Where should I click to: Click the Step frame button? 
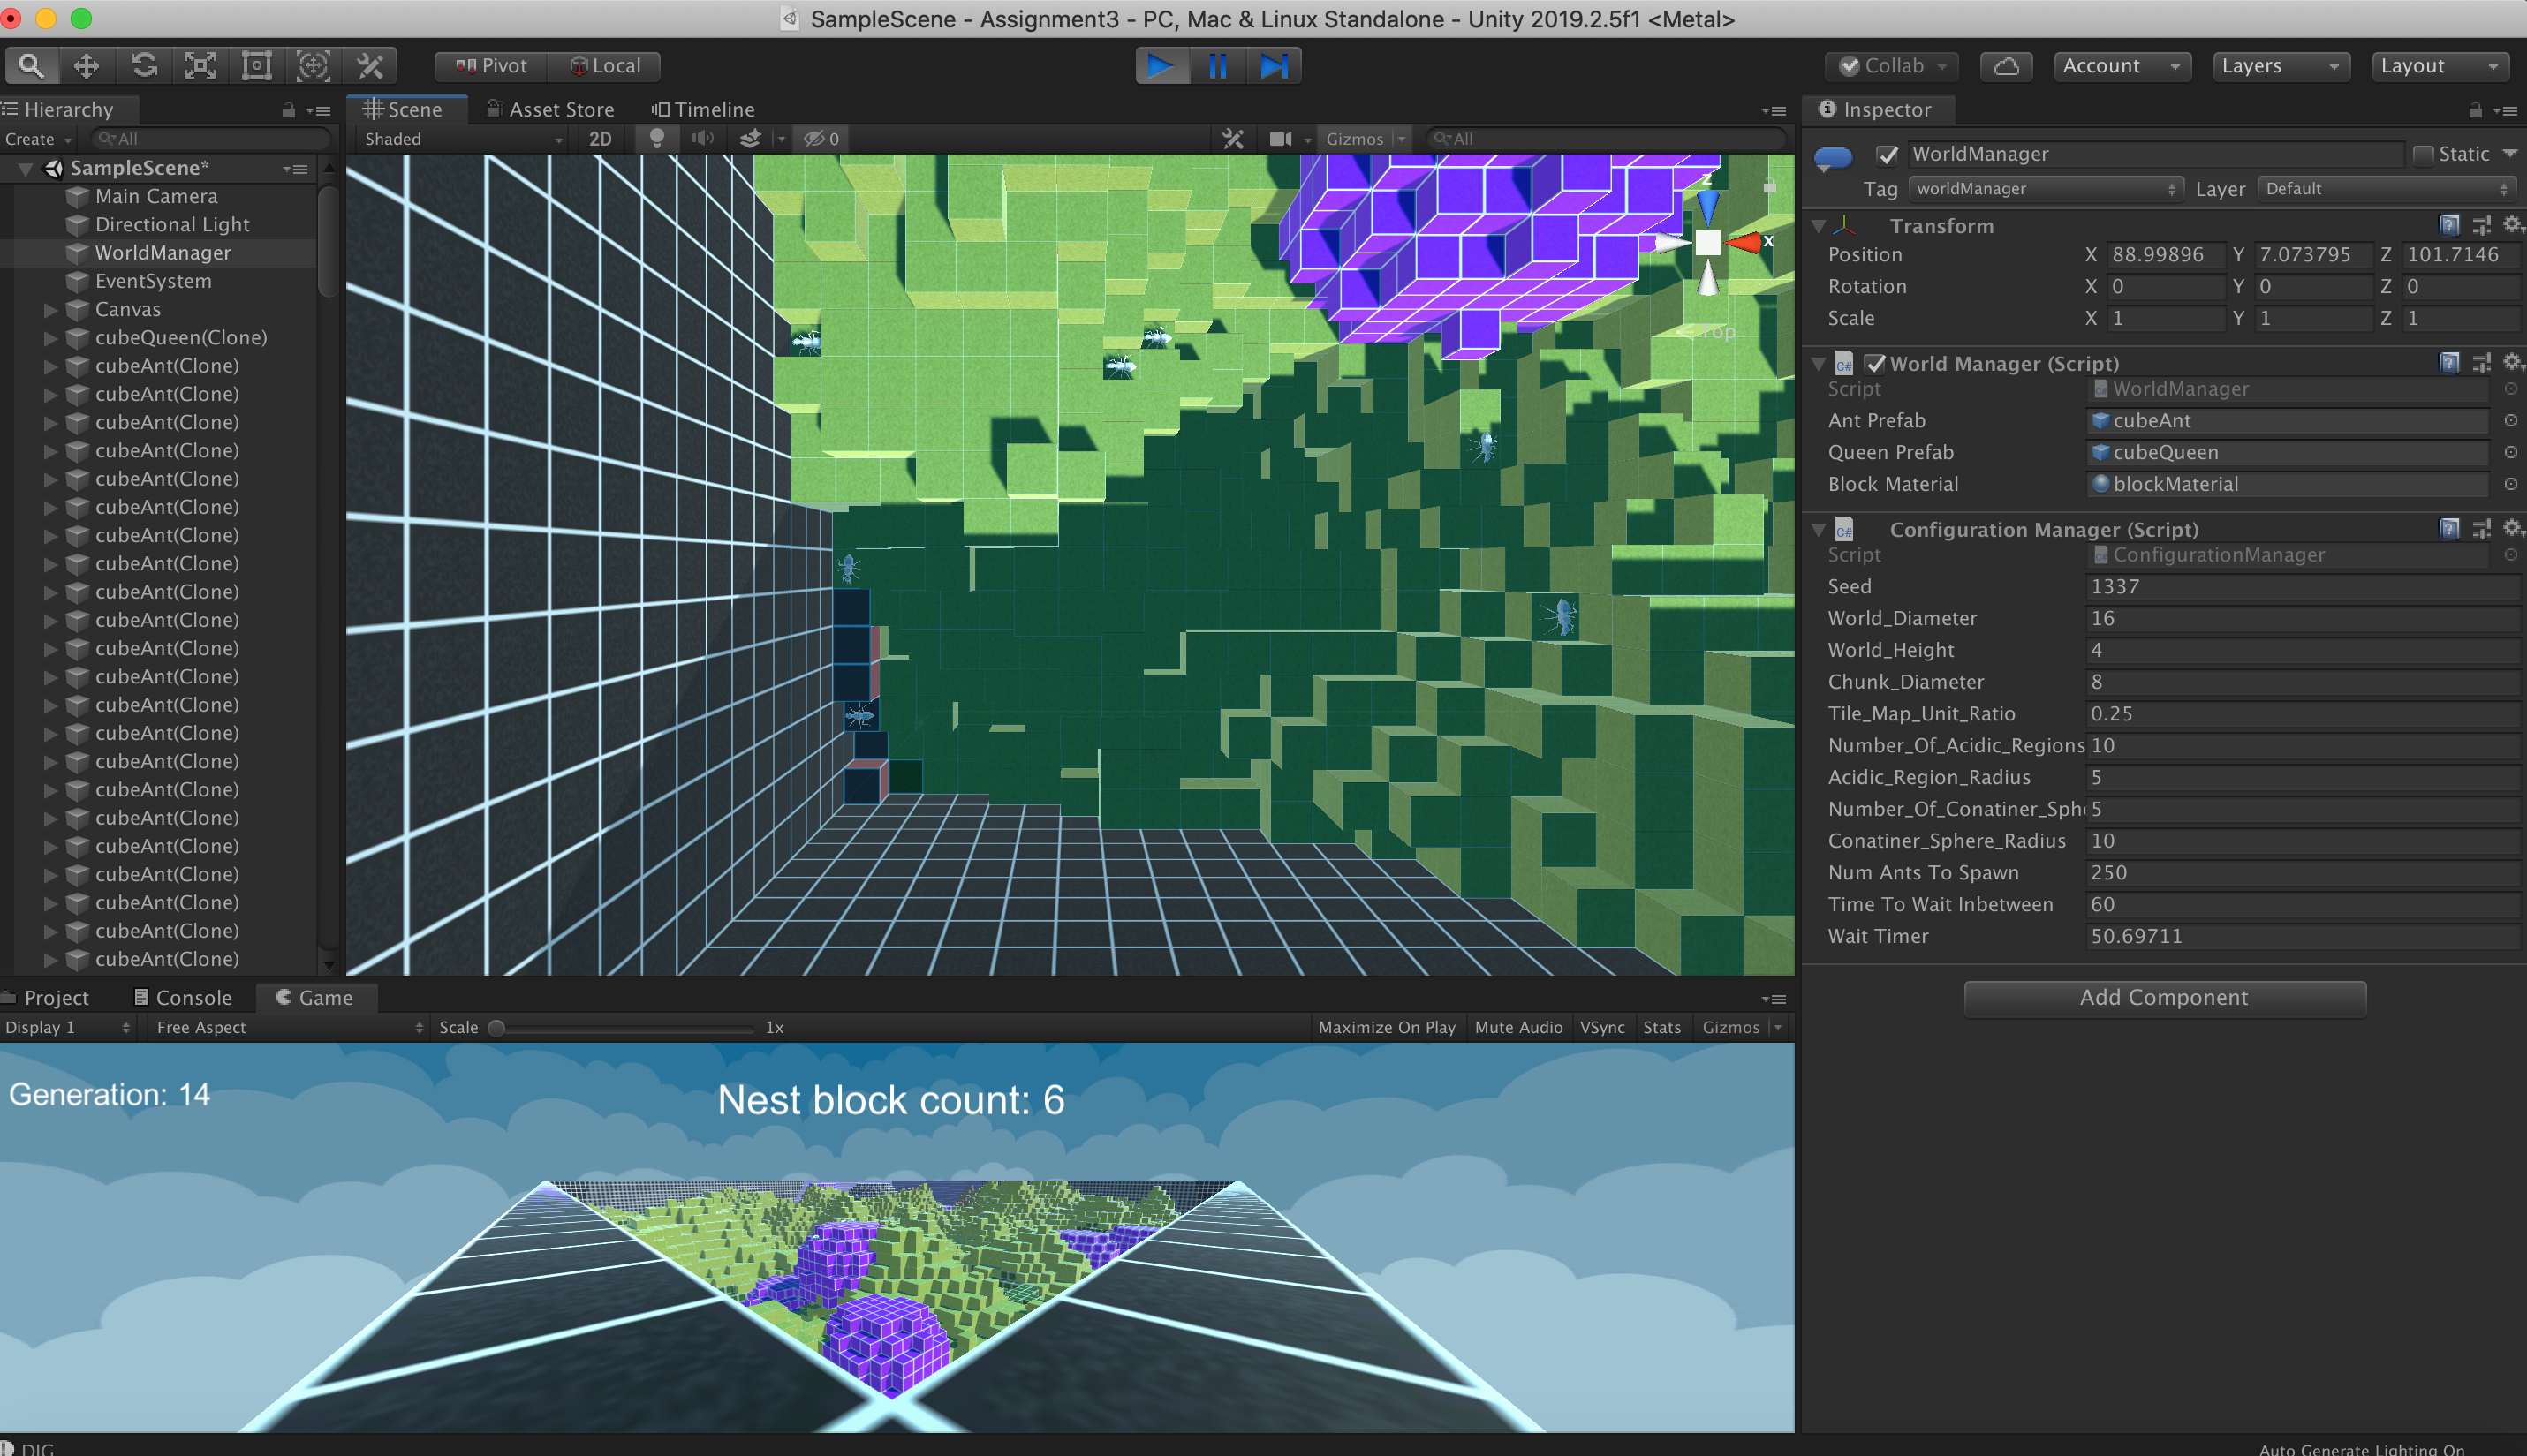coord(1273,66)
